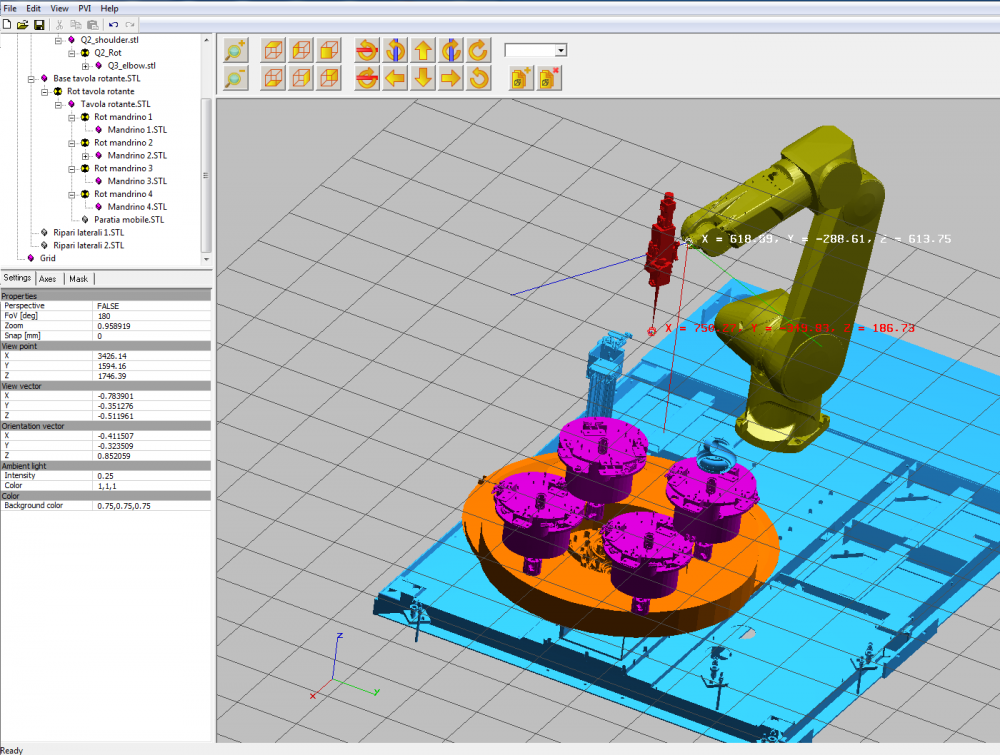Expand the Q3_elbow.stl tree node
This screenshot has height=755, width=1000.
coord(85,66)
